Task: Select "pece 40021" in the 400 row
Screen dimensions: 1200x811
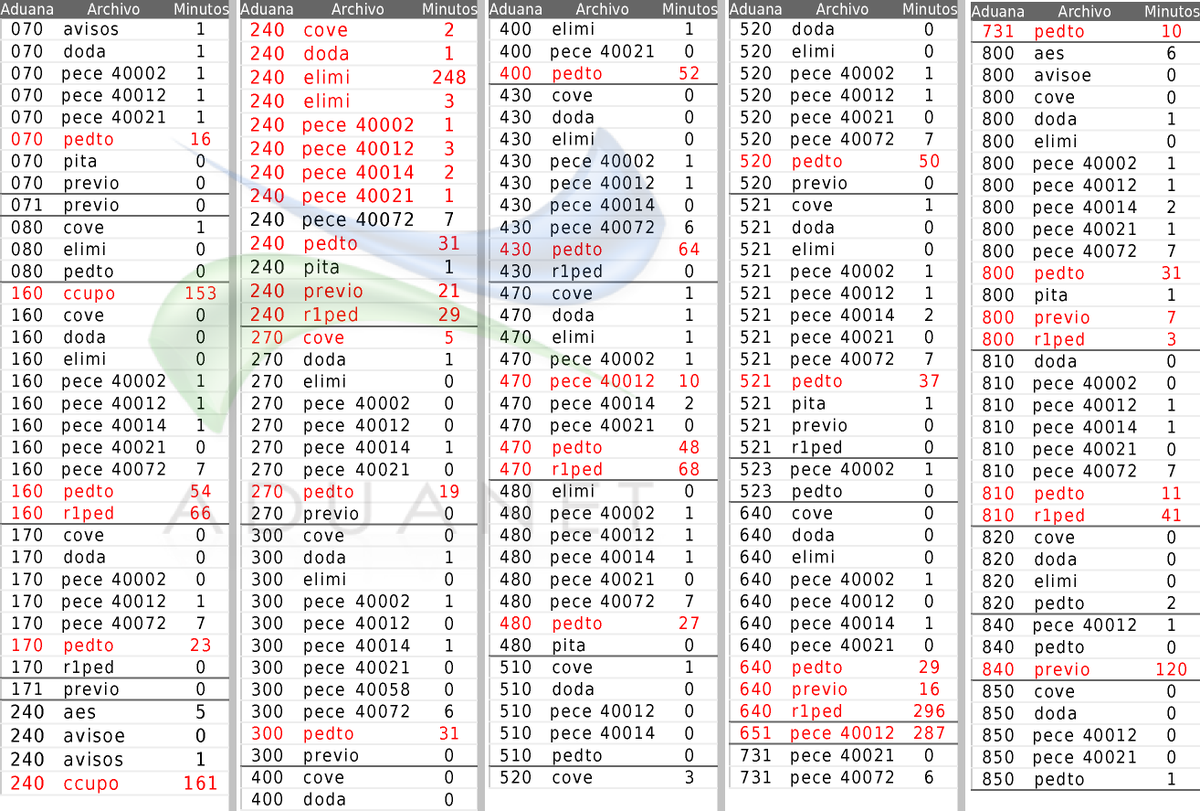Action: pyautogui.click(x=602, y=51)
